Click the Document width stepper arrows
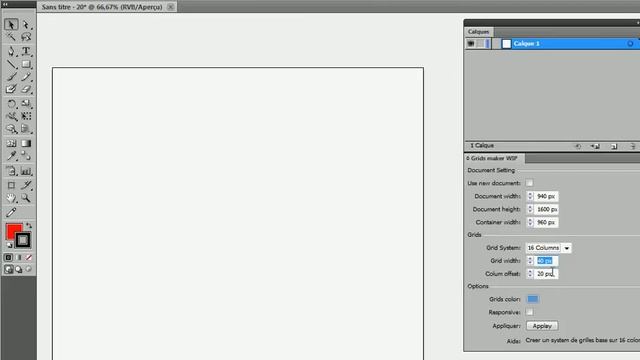The image size is (640, 360). 530,196
